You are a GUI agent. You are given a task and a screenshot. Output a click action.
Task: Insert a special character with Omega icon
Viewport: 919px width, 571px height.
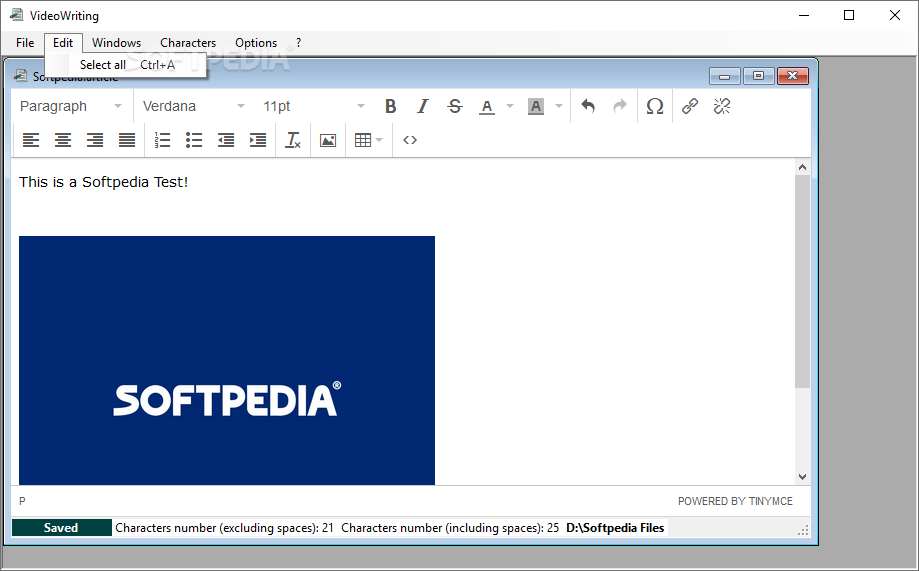pos(655,106)
